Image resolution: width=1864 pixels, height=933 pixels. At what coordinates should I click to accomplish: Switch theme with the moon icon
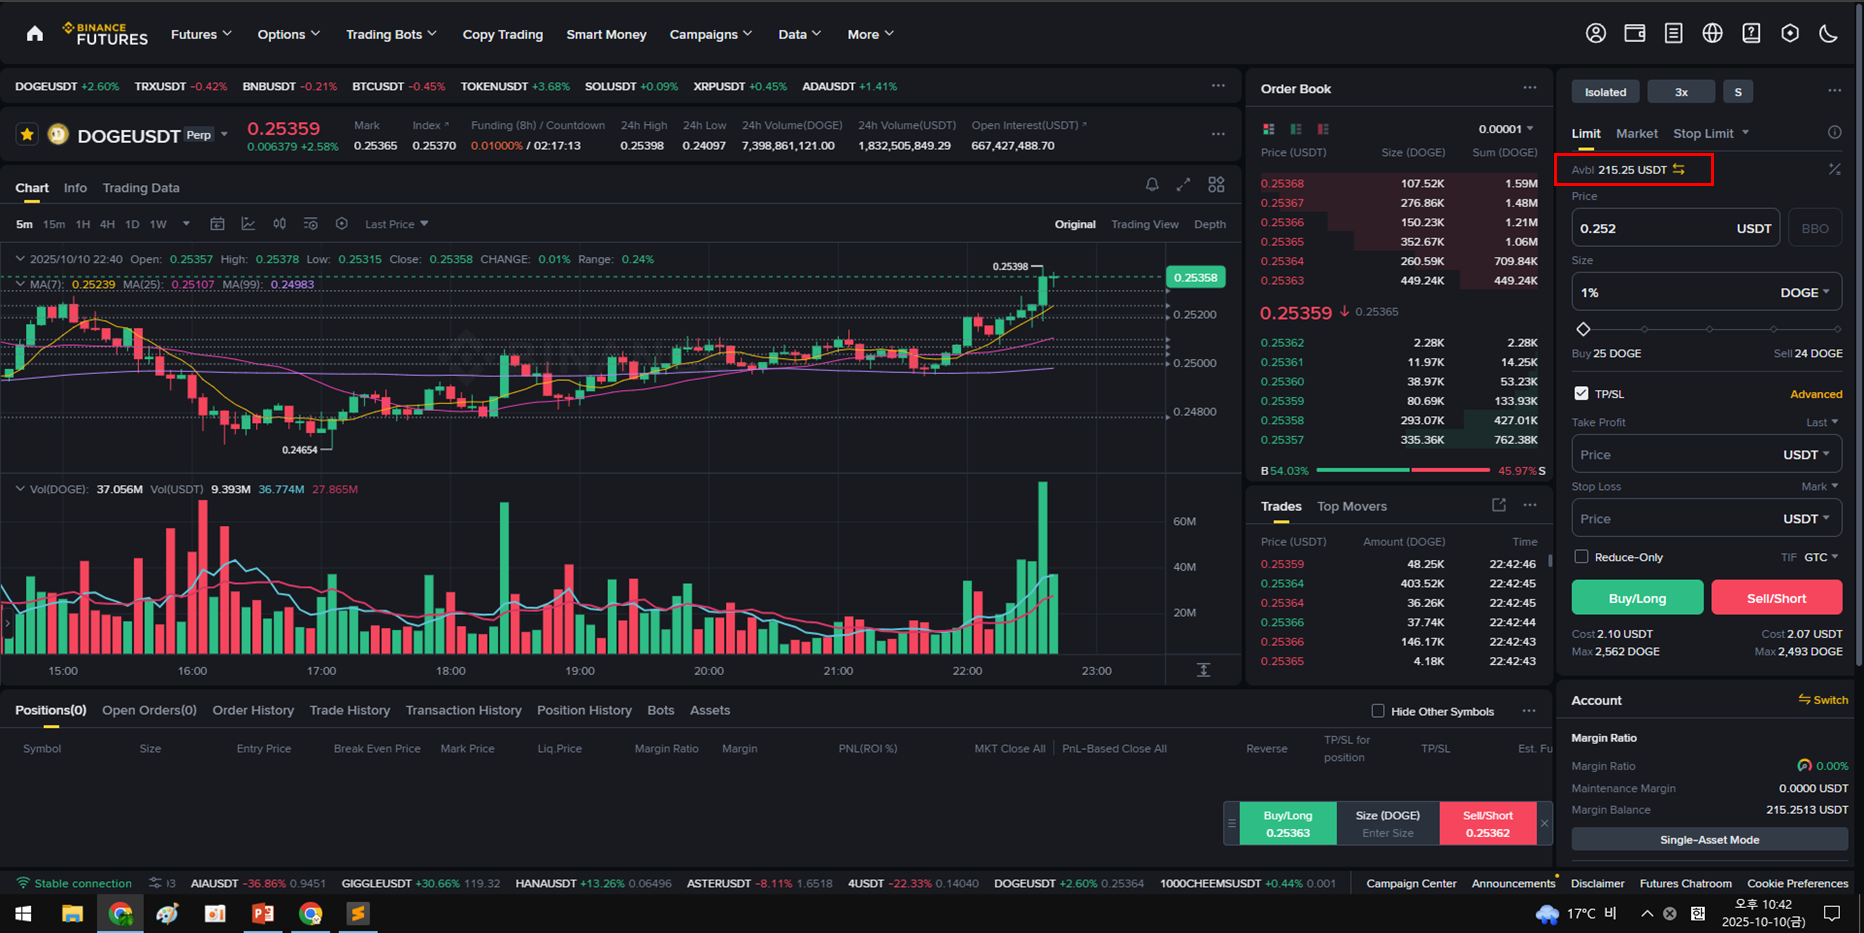coord(1828,33)
